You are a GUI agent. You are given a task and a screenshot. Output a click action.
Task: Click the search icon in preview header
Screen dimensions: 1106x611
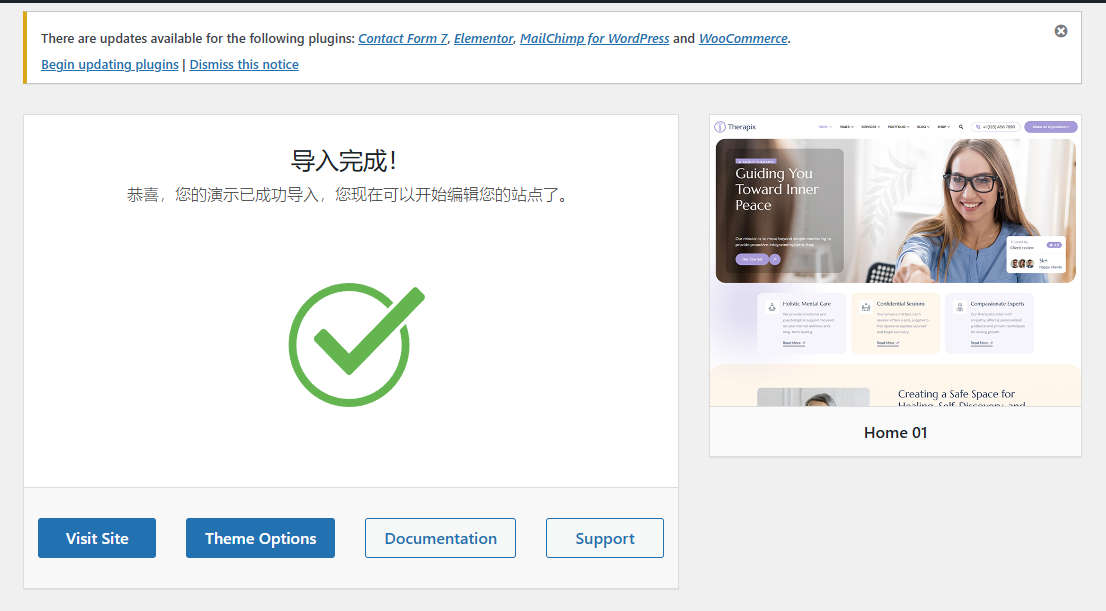coord(961,127)
